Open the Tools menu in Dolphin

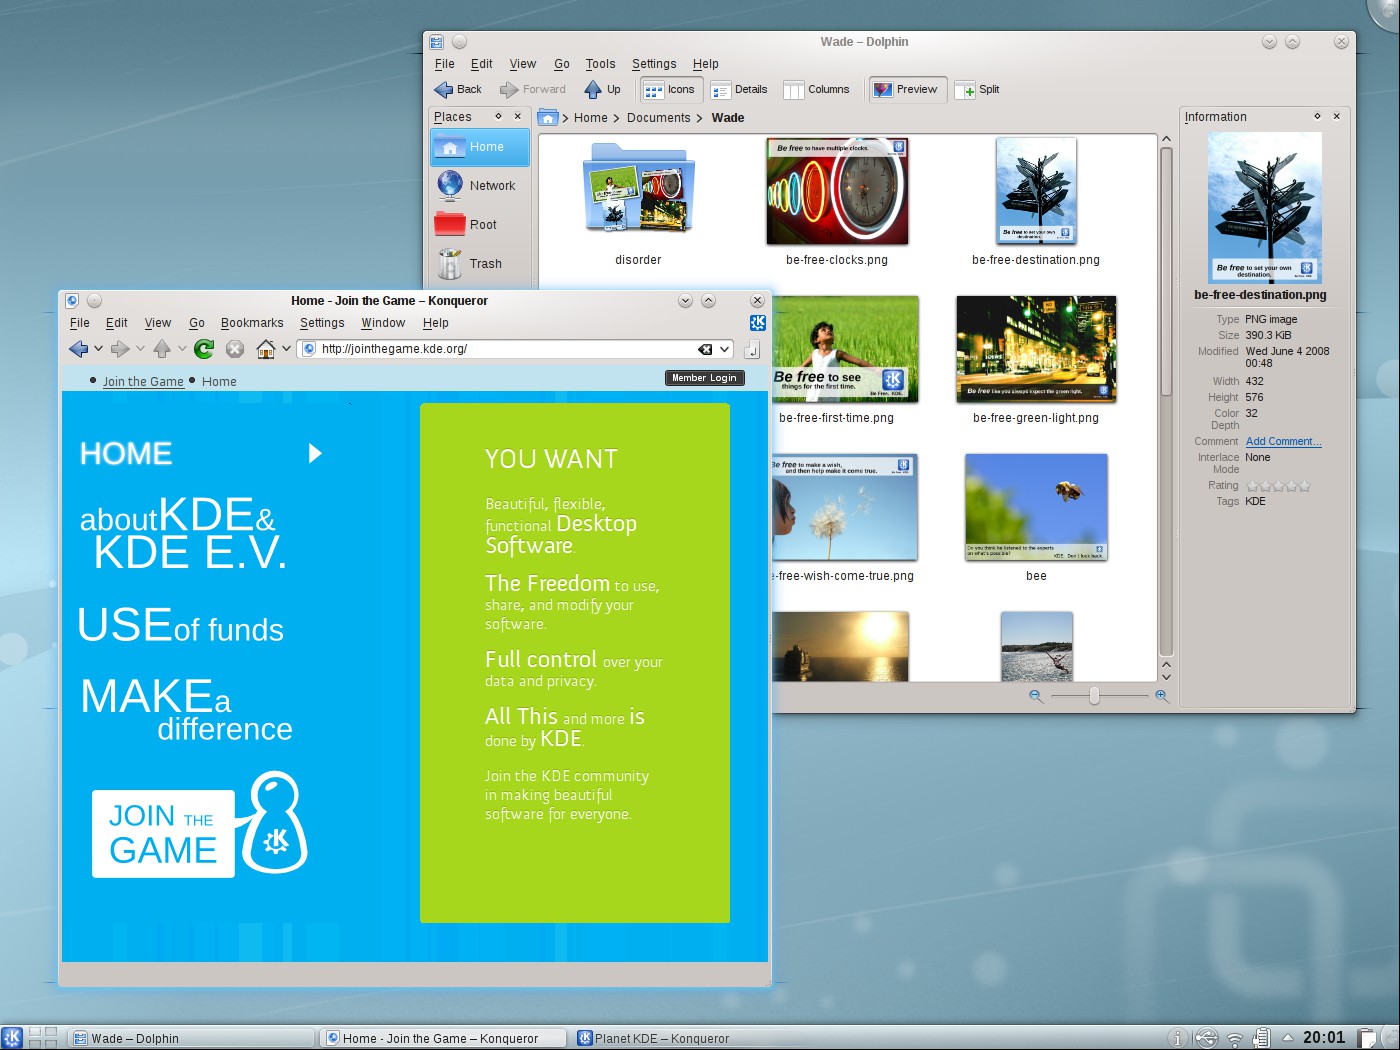pos(600,63)
